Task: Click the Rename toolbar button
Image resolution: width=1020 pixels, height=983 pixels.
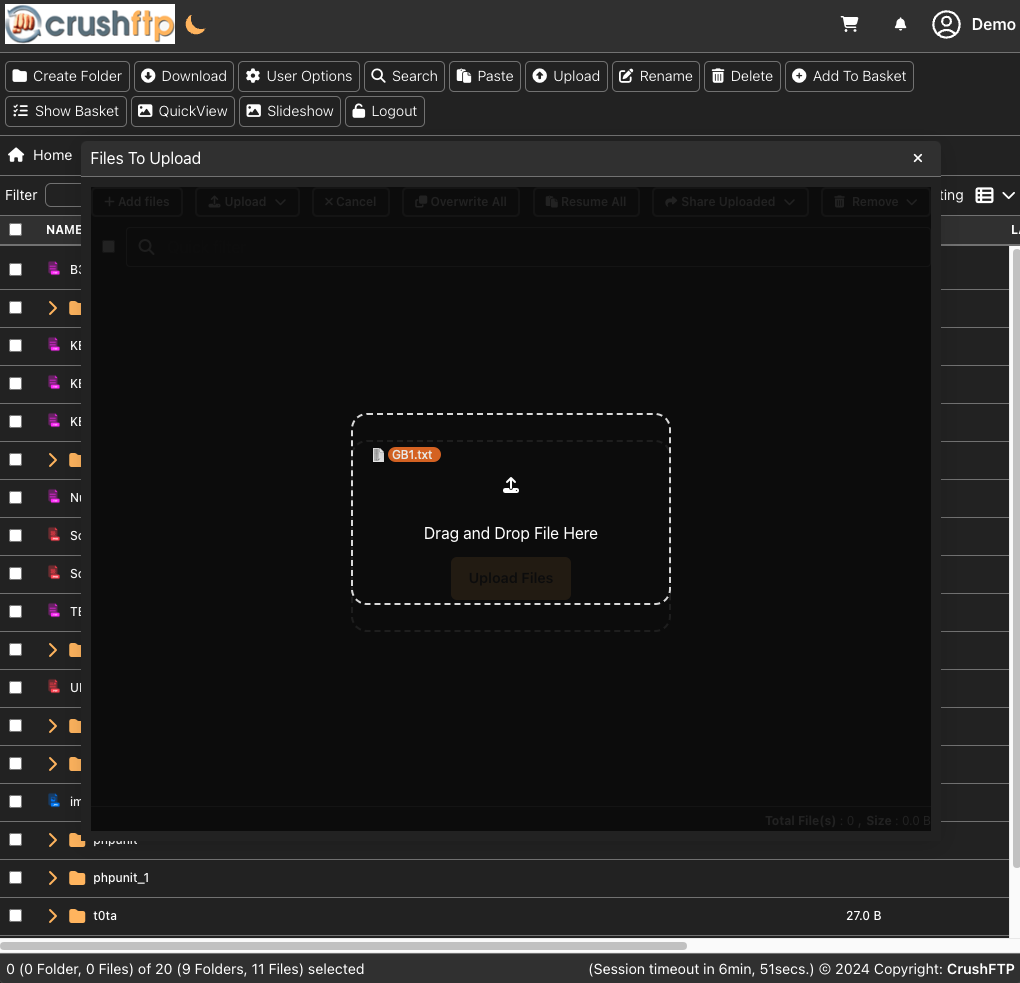Action: [x=656, y=76]
